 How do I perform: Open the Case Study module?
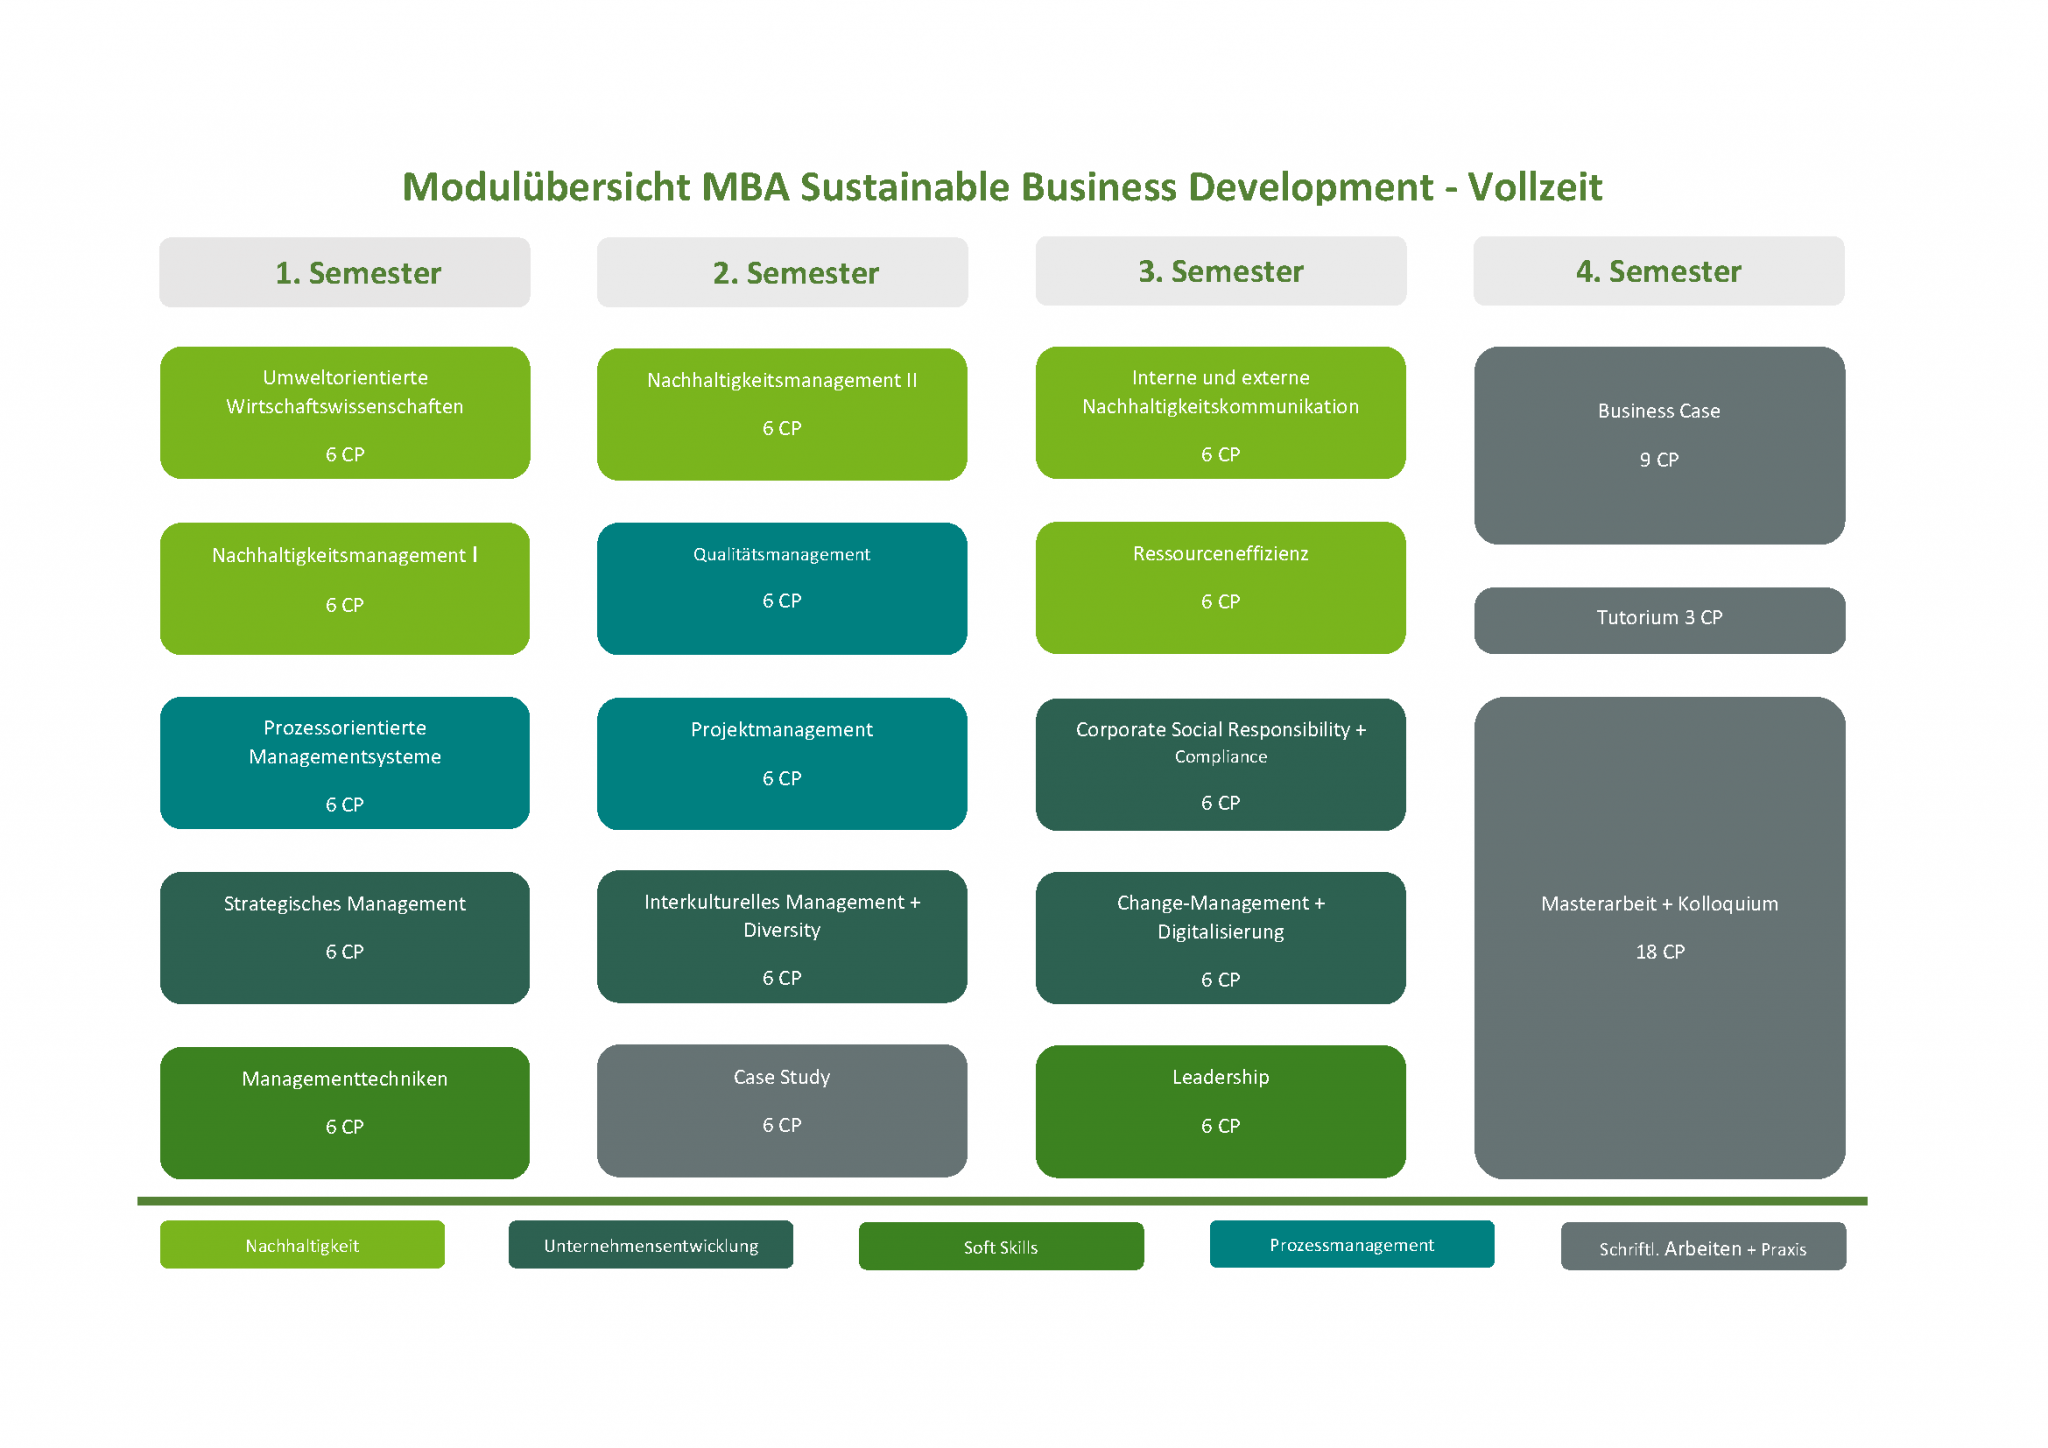(782, 1110)
